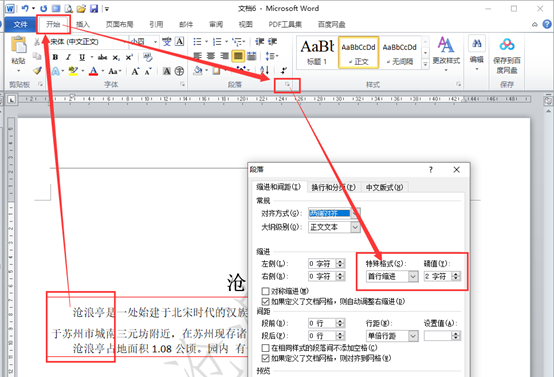Screen dimensions: 554x377
Task: Click the Sort (A-Z) icon
Action: click(265, 70)
